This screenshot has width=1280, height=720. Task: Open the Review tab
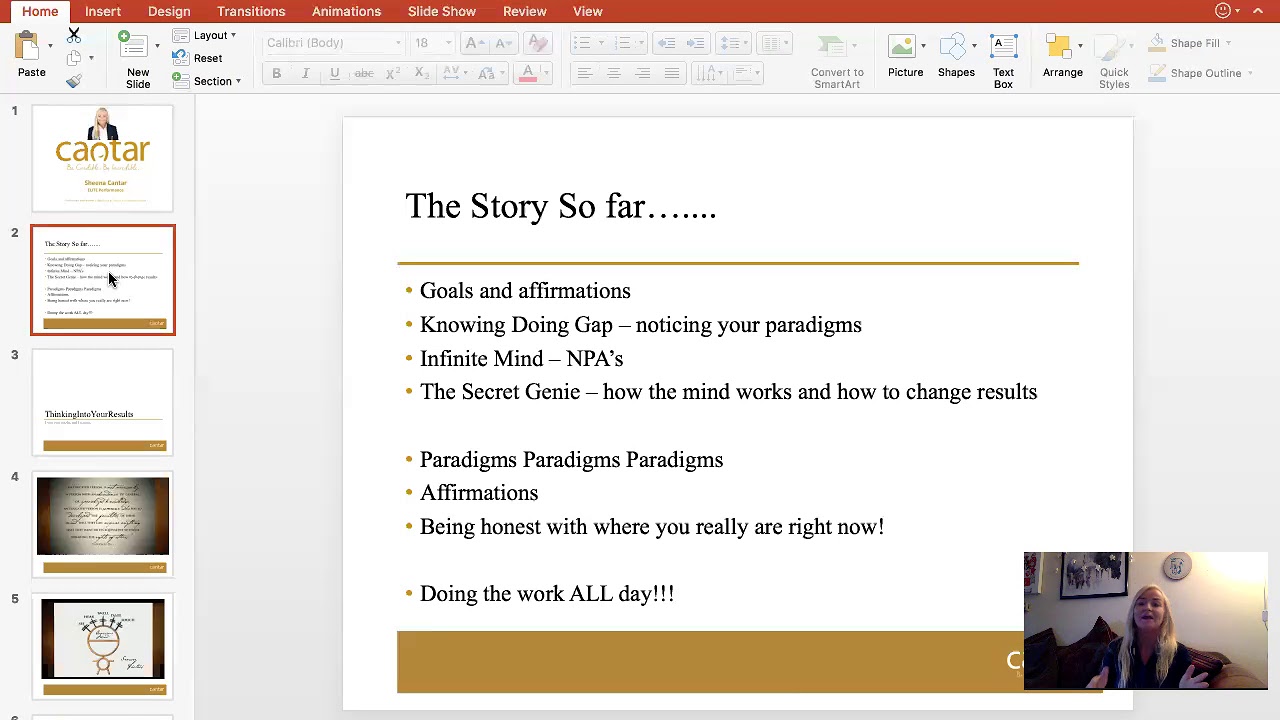tap(525, 11)
